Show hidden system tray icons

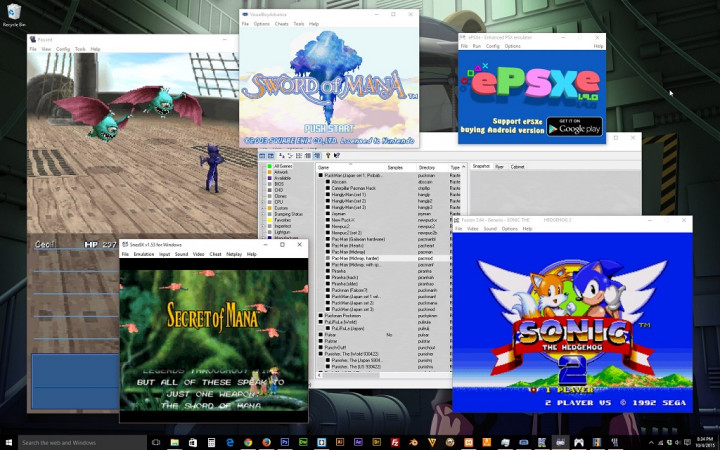click(x=652, y=443)
